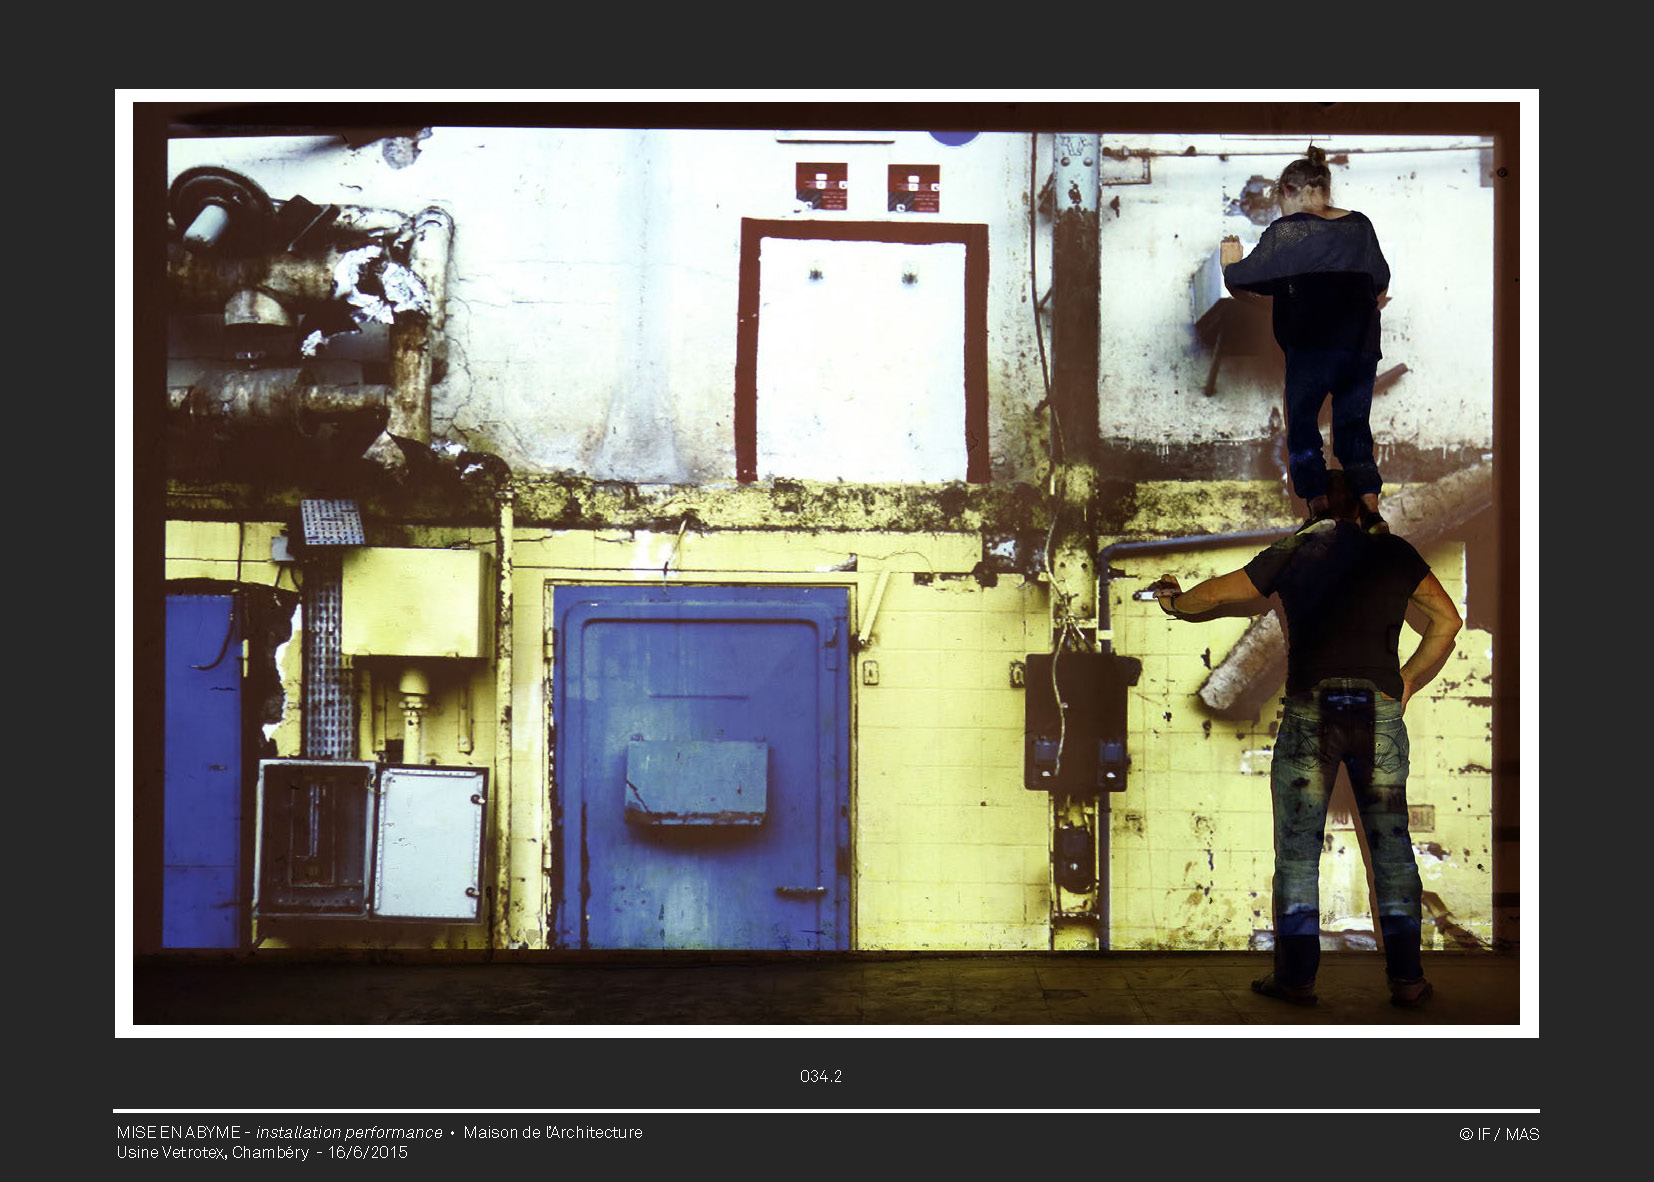Click the "Maison de l'Architecture" caption
Image resolution: width=1654 pixels, height=1182 pixels.
click(x=552, y=1132)
